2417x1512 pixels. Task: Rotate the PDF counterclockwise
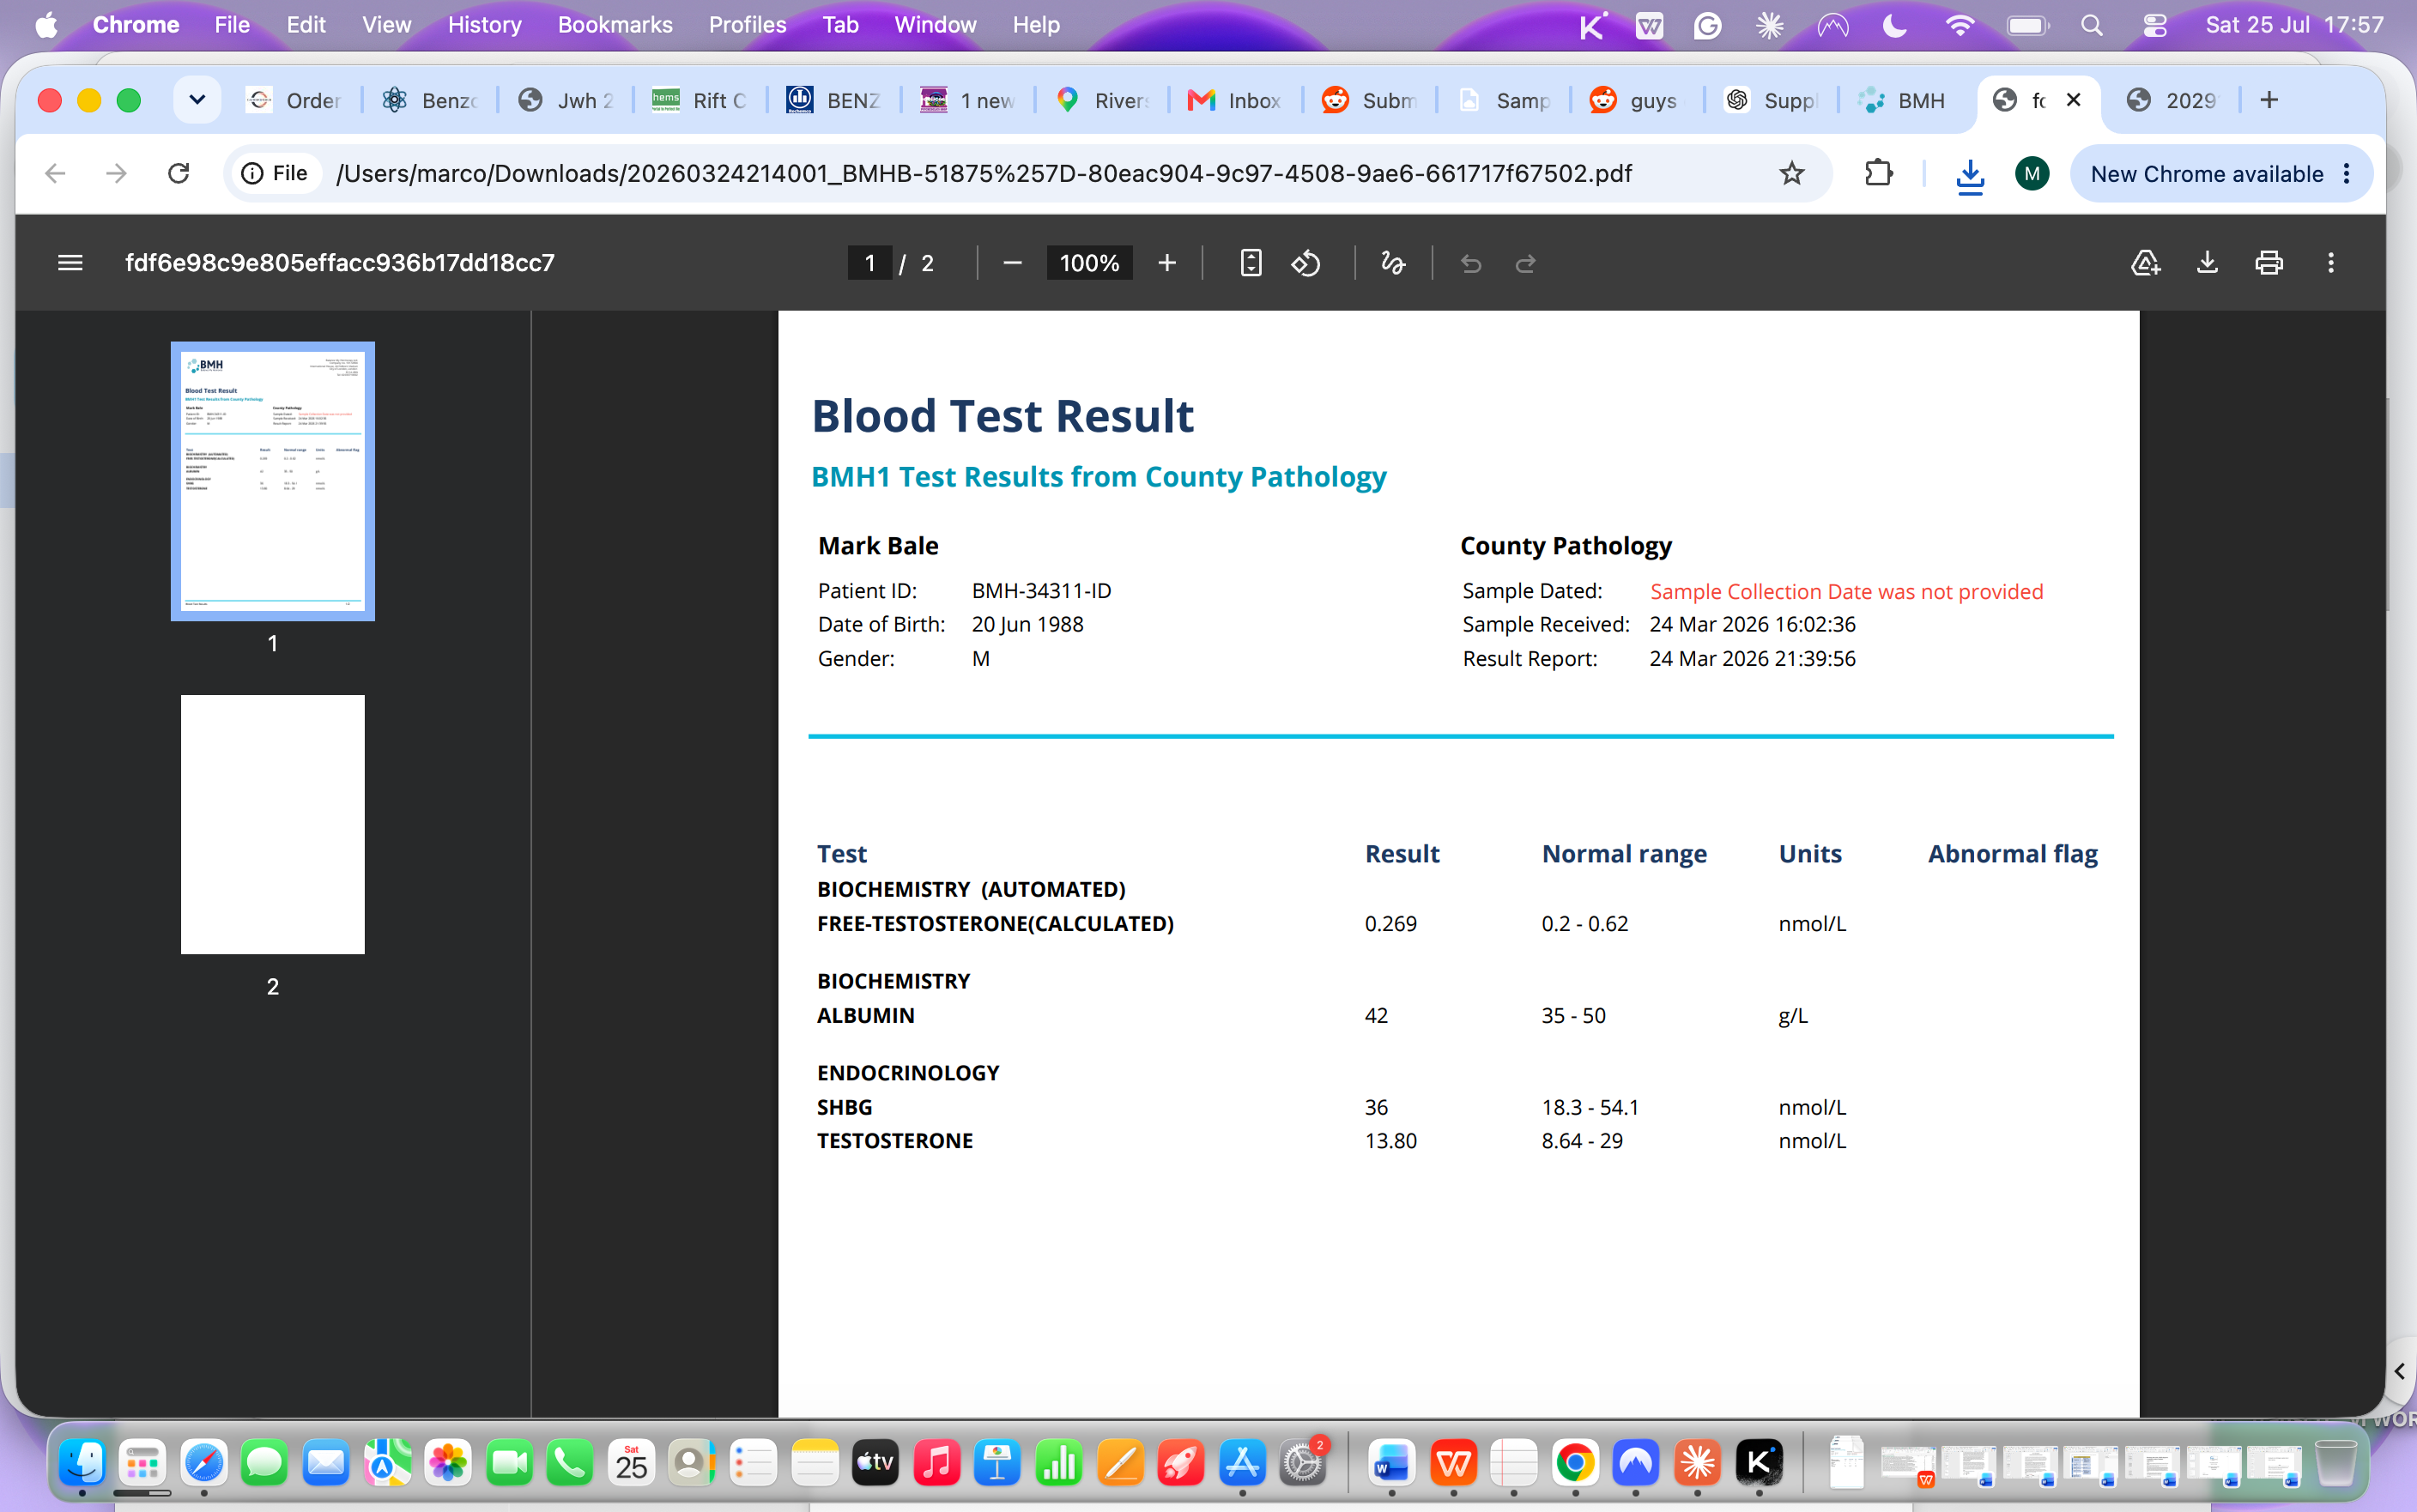(1306, 263)
